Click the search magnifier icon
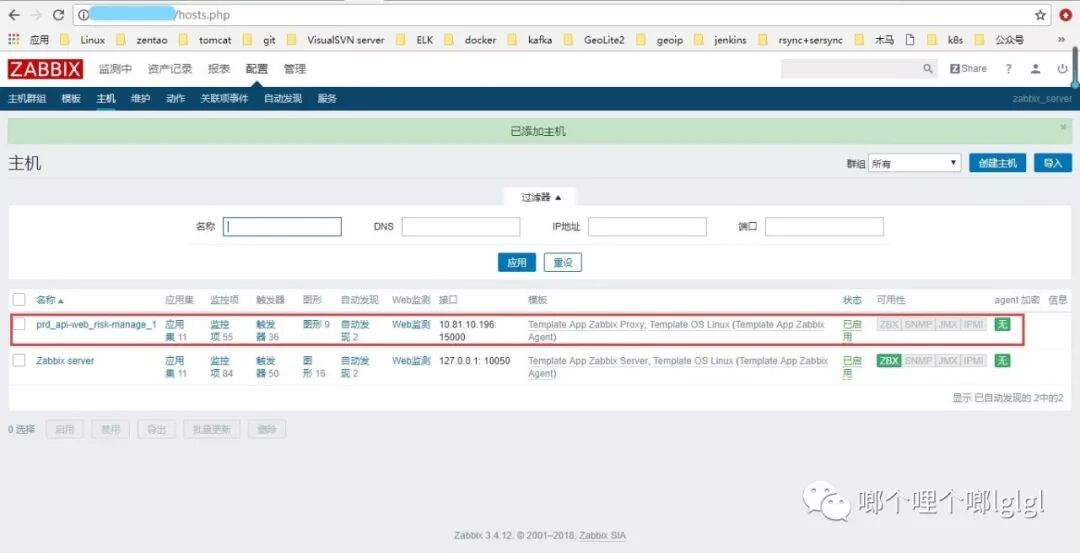1080x553 pixels. tap(928, 69)
